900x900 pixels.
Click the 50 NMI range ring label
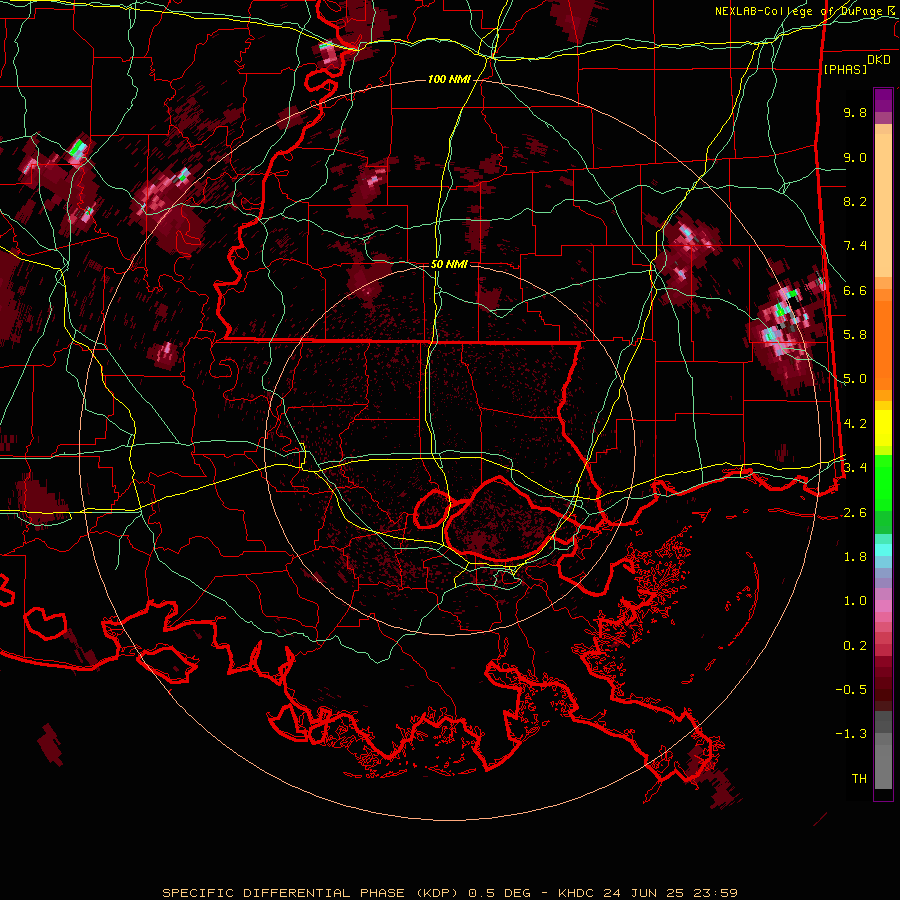pyautogui.click(x=449, y=264)
